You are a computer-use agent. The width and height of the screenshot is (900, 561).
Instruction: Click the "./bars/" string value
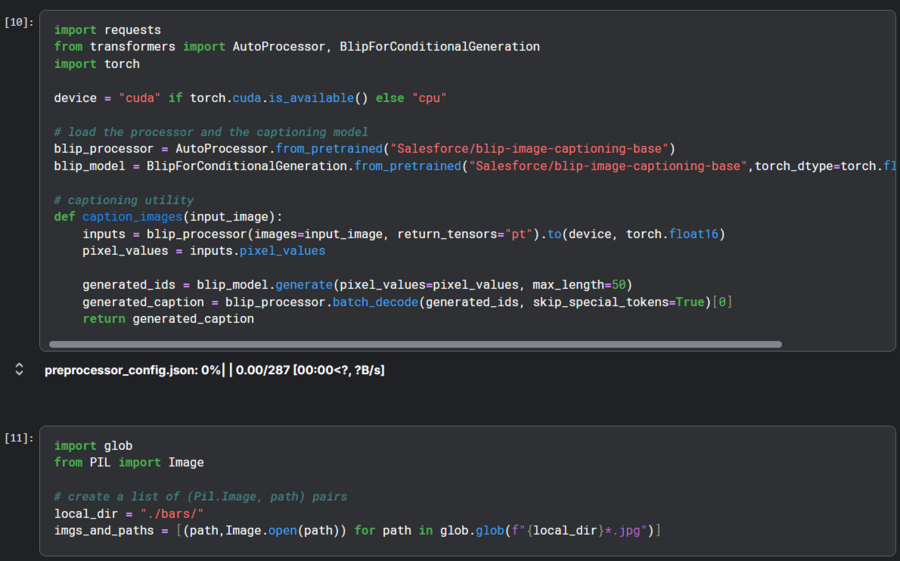(171, 514)
